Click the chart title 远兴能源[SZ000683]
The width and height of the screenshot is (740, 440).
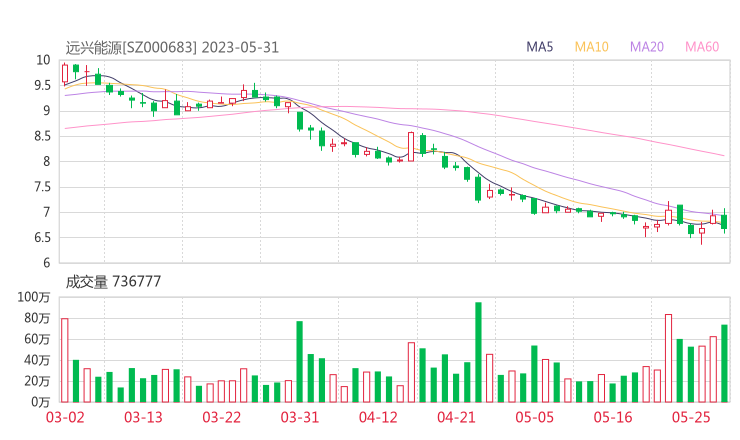pyautogui.click(x=131, y=48)
